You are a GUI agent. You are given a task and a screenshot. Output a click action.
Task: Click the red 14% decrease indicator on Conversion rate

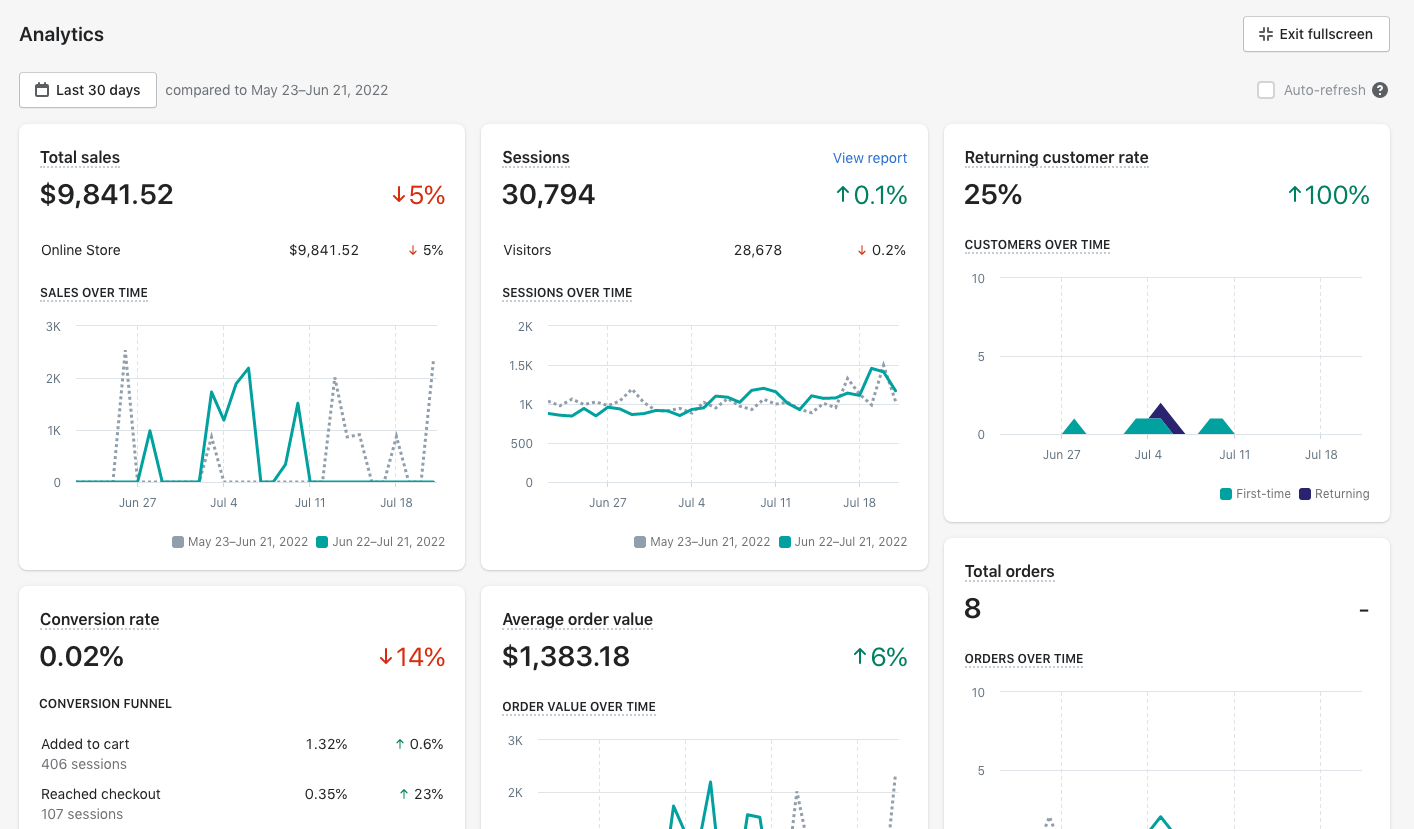coord(411,657)
